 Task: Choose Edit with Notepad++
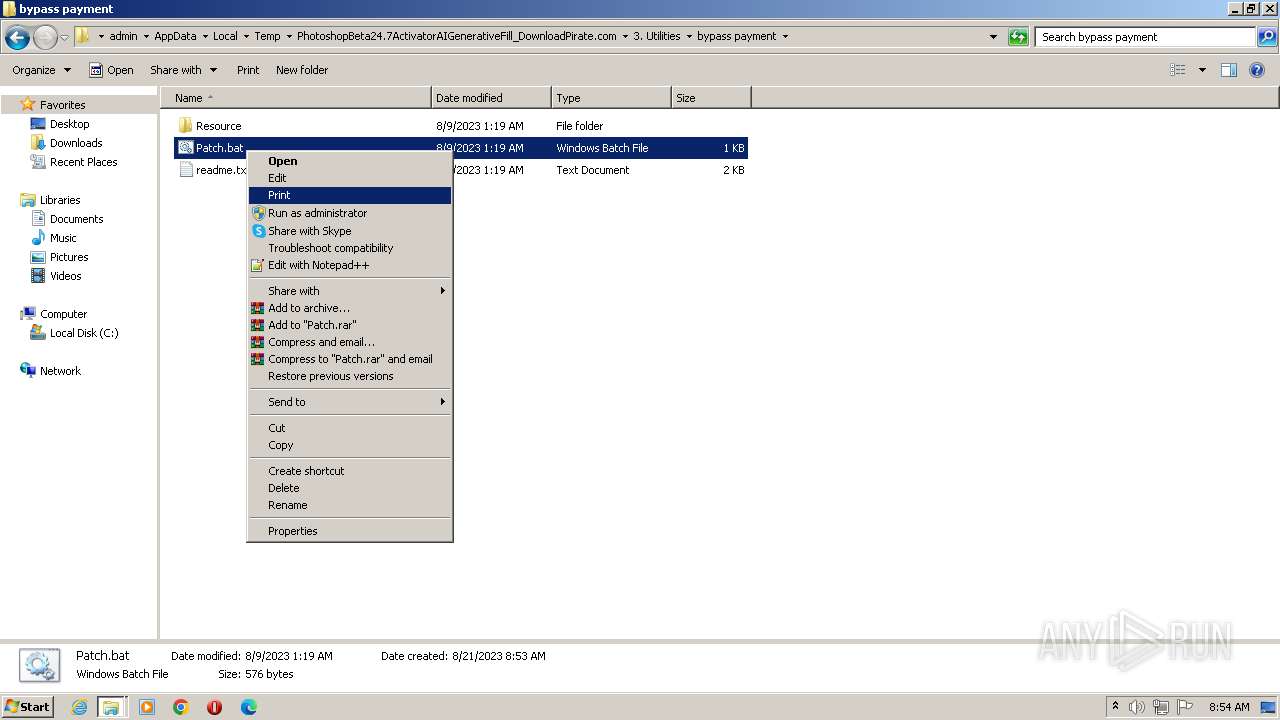click(x=350, y=265)
